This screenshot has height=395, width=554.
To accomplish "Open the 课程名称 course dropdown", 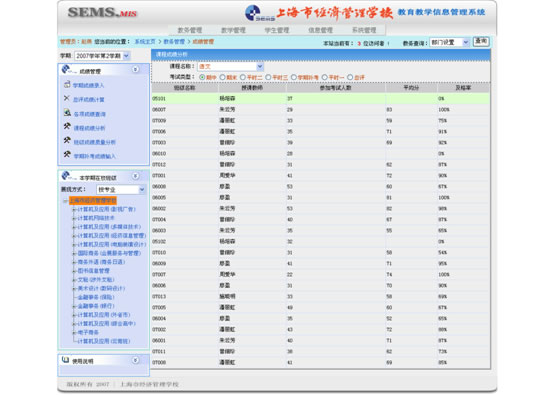I will [230, 66].
